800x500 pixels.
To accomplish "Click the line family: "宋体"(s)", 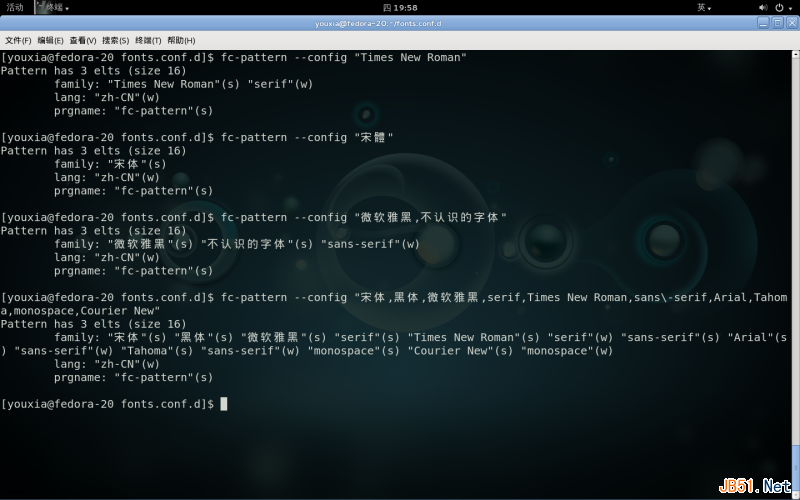I will [x=110, y=164].
